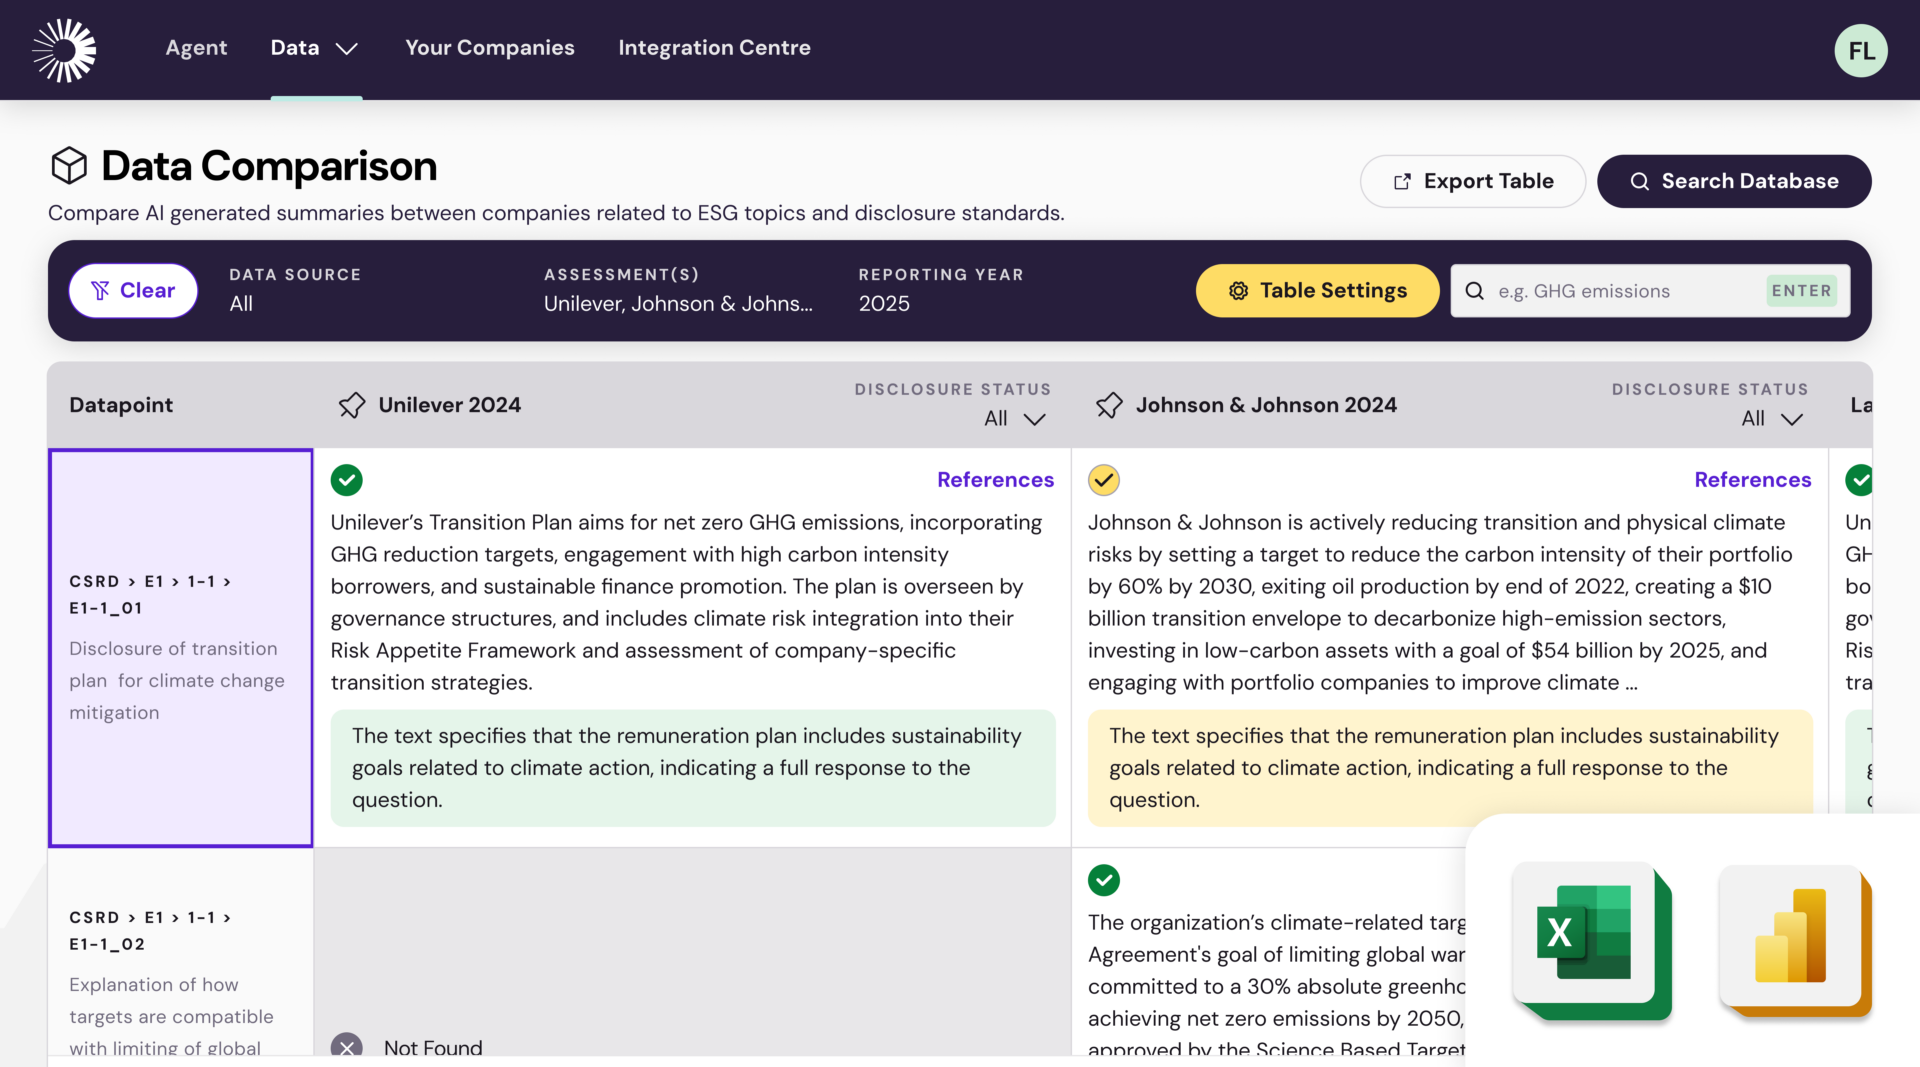Focus the GHG emissions search field
Viewport: 1920px width, 1067px height.
pos(1625,291)
